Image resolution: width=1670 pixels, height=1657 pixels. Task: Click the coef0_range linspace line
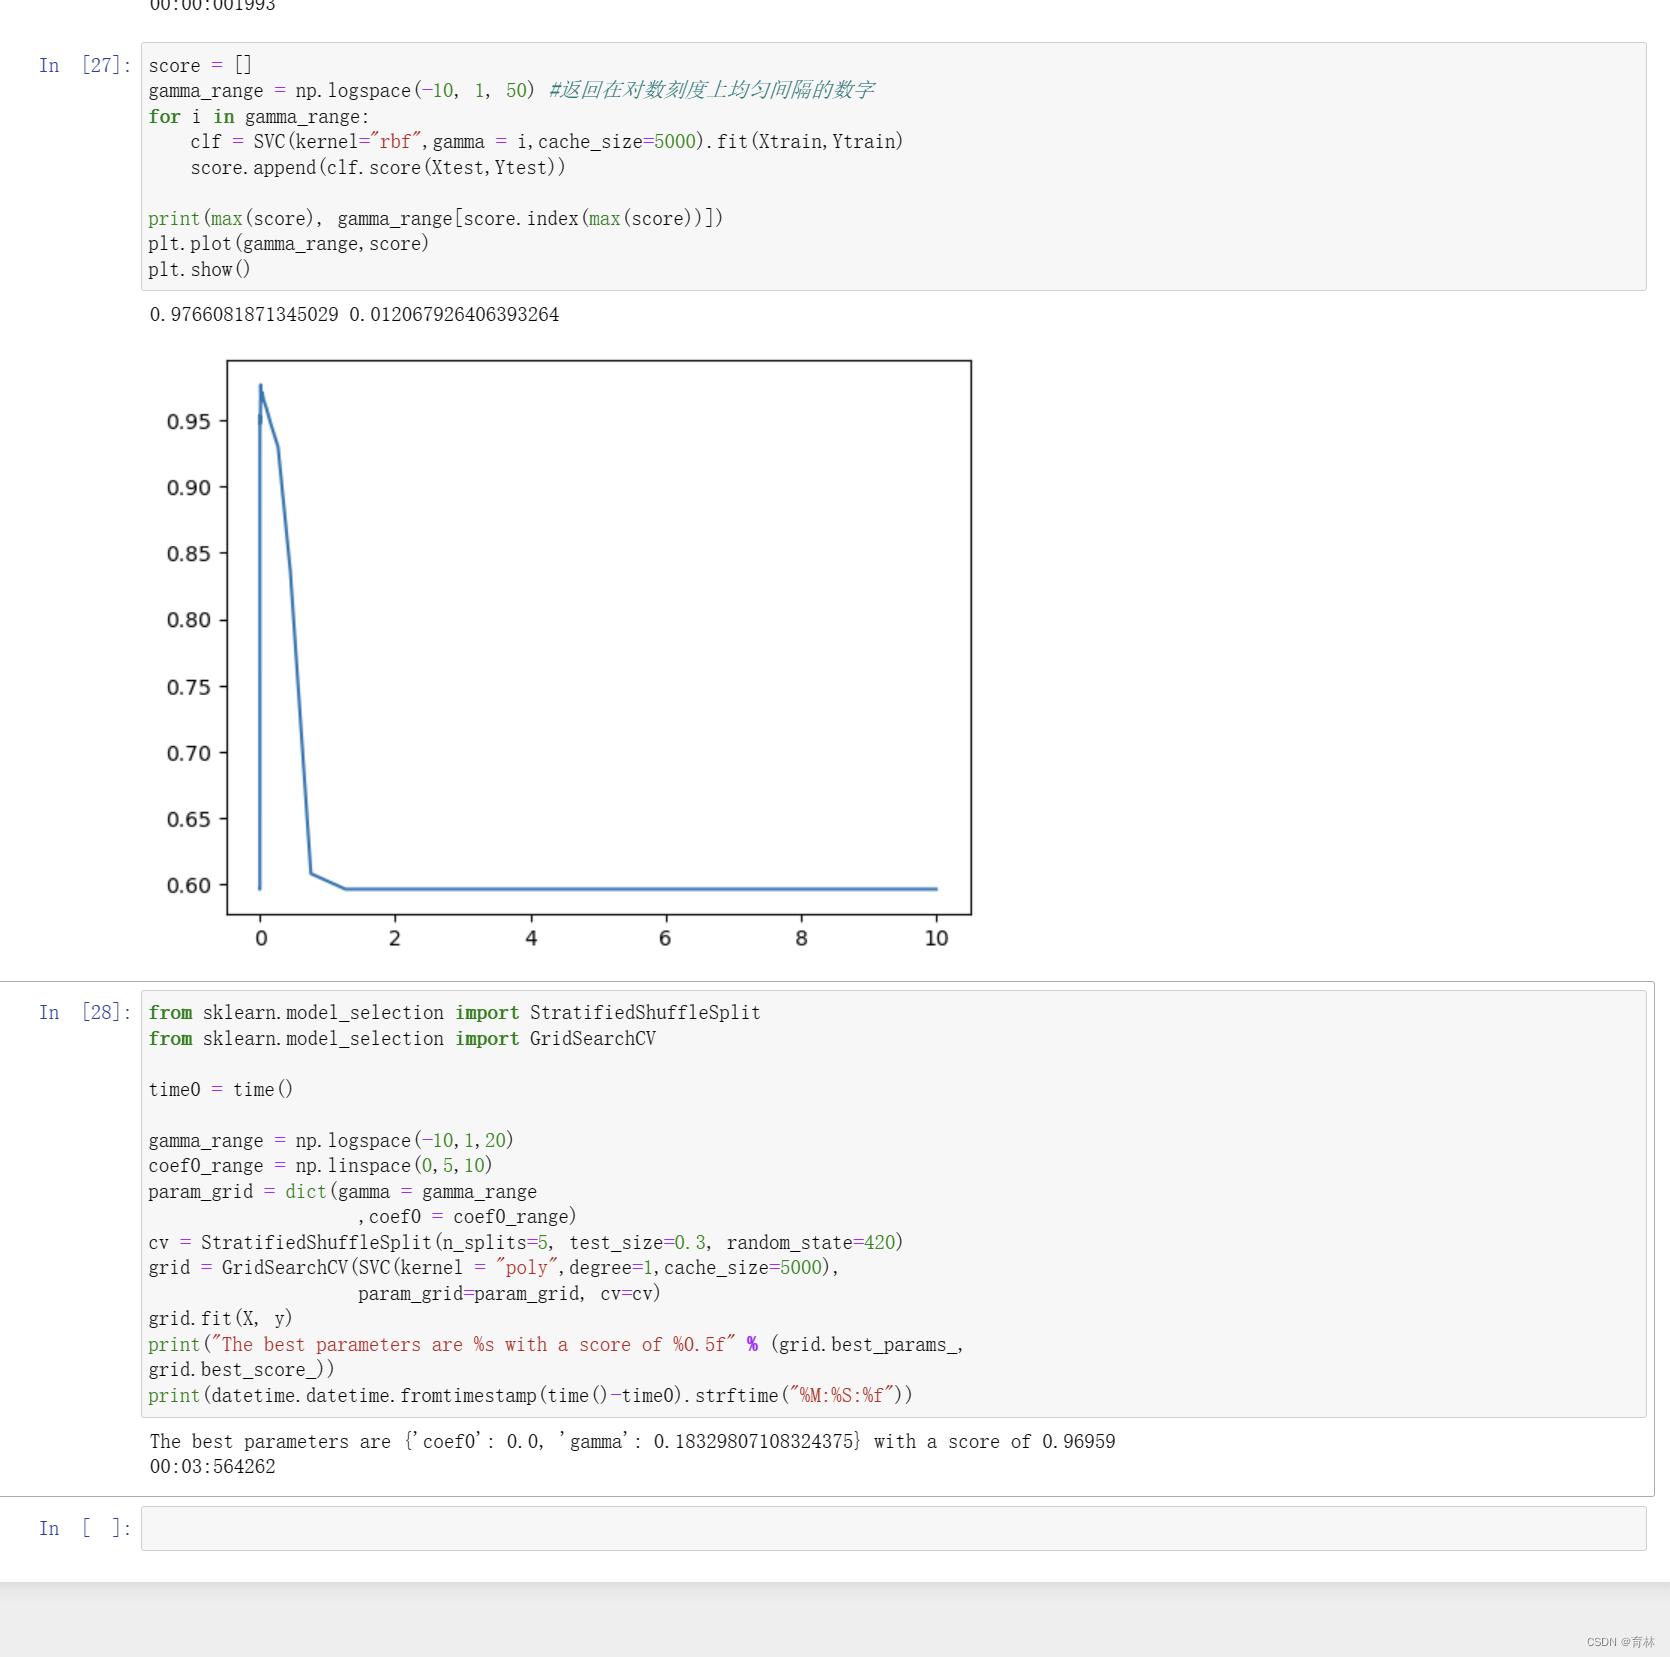point(320,1165)
